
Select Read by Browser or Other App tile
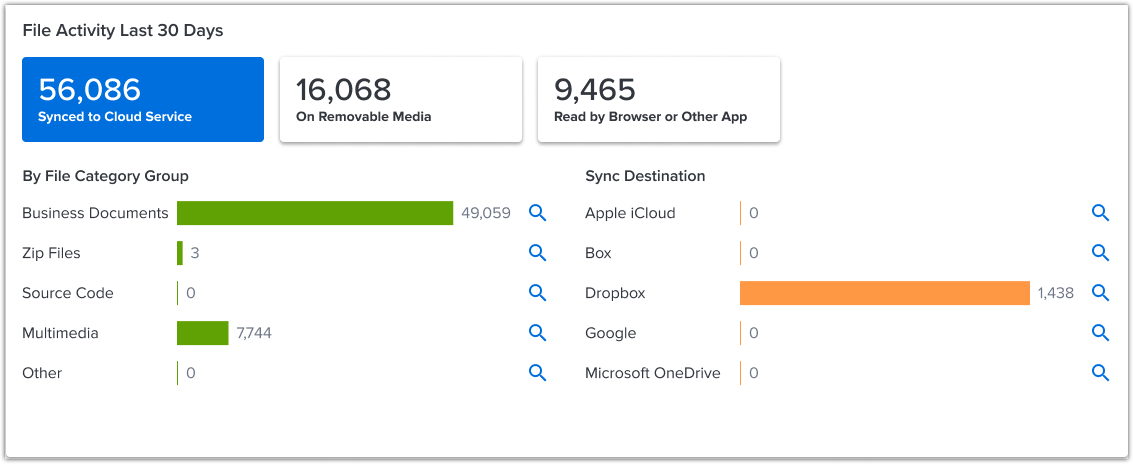click(x=658, y=100)
